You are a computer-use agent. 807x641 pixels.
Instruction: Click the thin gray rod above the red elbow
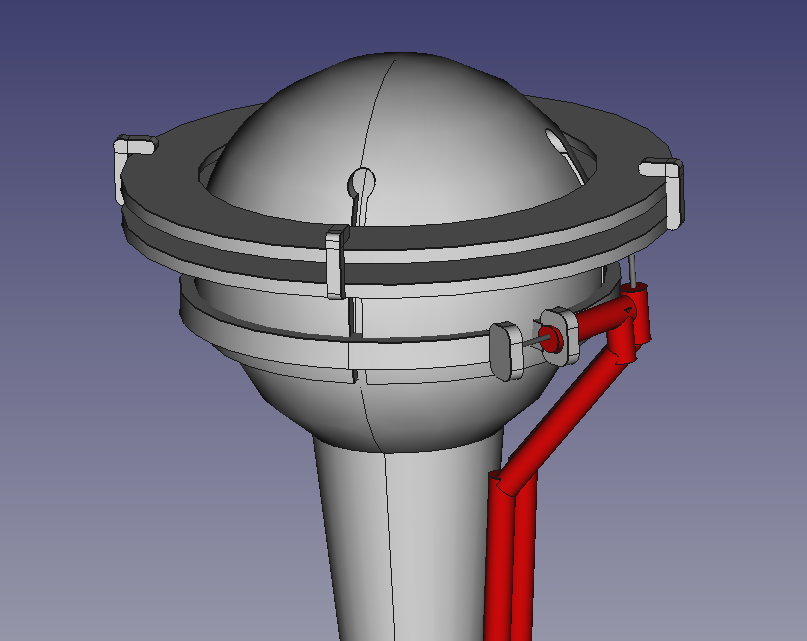(633, 270)
